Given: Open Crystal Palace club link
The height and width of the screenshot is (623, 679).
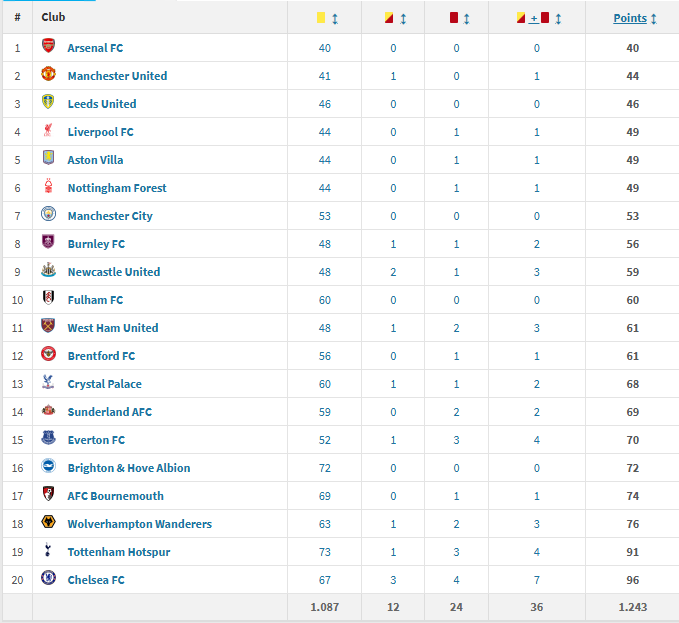Looking at the screenshot, I should point(104,384).
